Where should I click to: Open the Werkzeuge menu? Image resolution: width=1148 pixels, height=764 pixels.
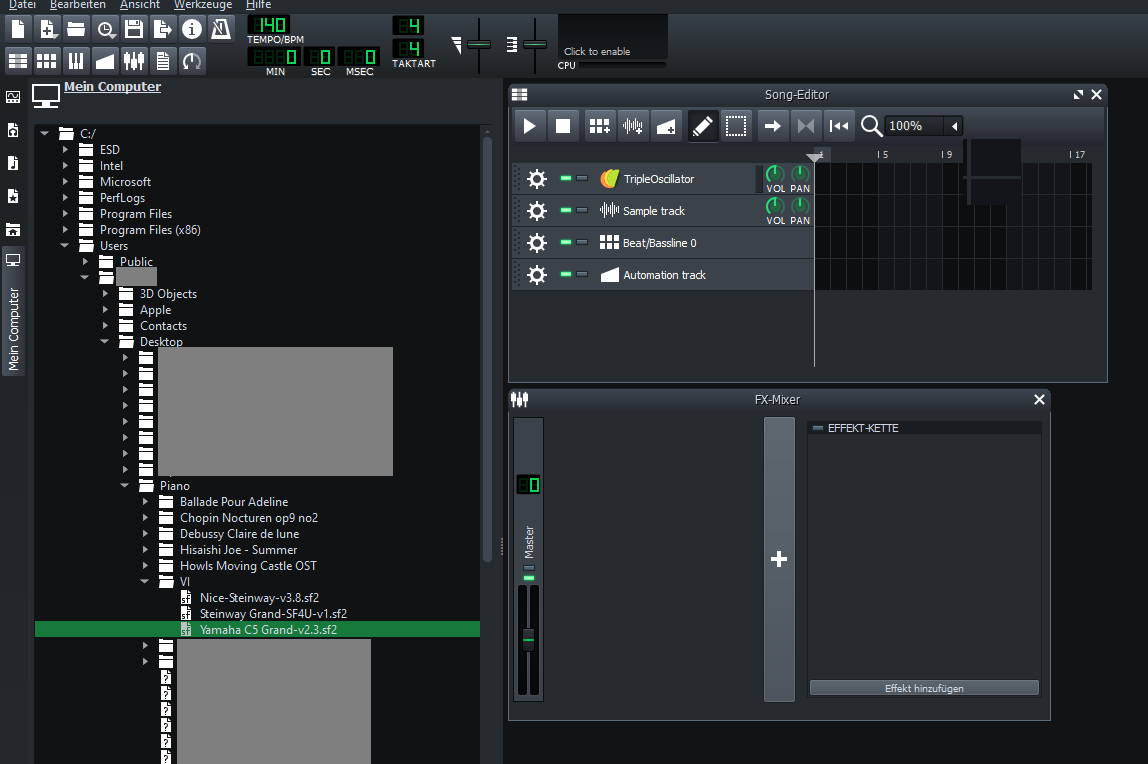point(203,4)
